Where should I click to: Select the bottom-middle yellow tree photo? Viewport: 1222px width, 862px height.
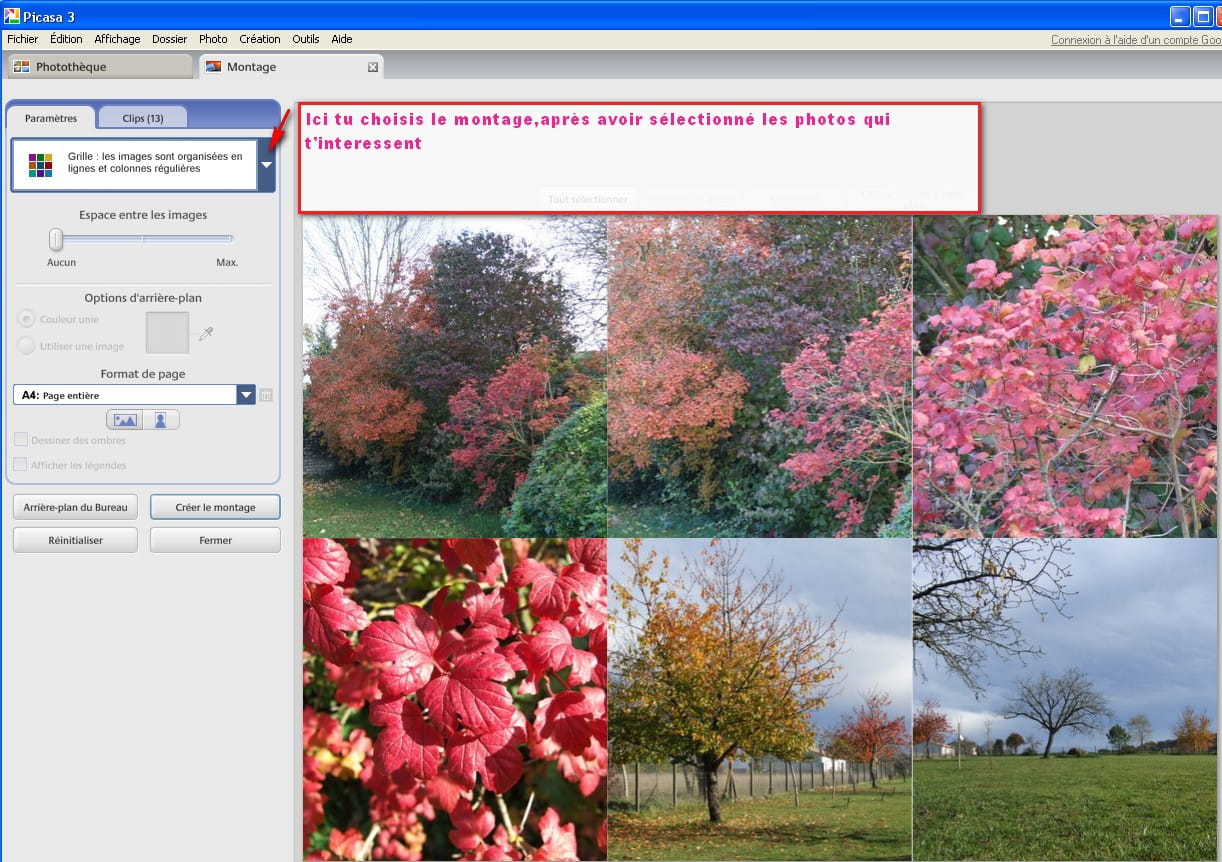(760, 700)
